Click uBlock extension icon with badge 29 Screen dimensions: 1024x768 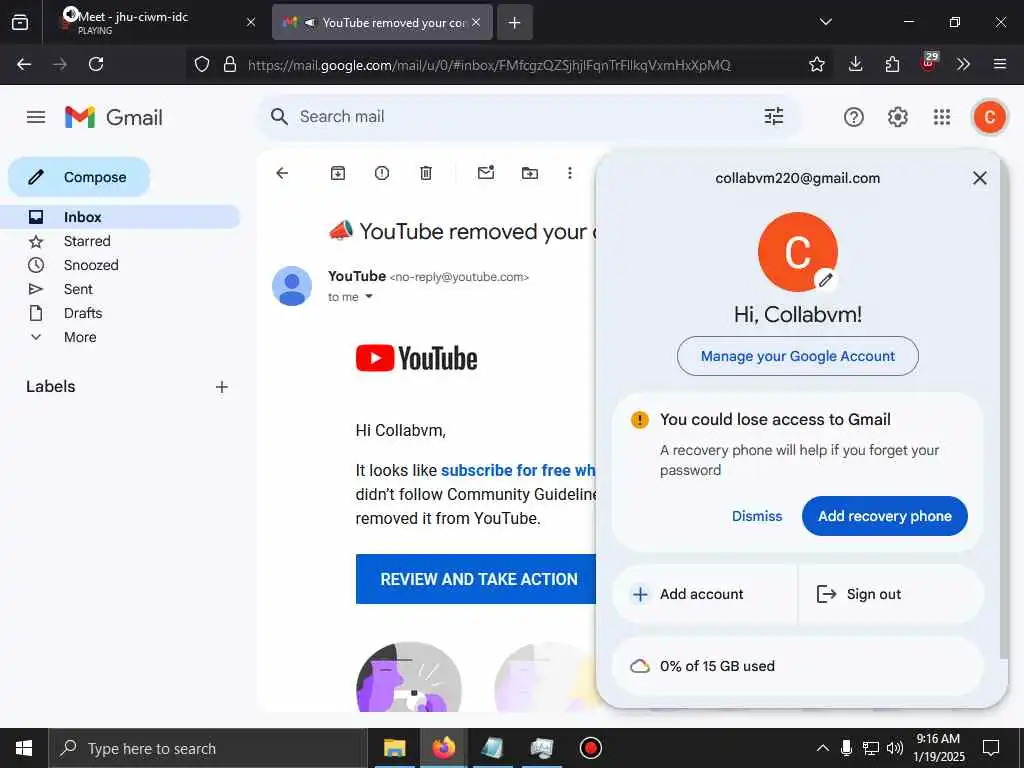(929, 62)
